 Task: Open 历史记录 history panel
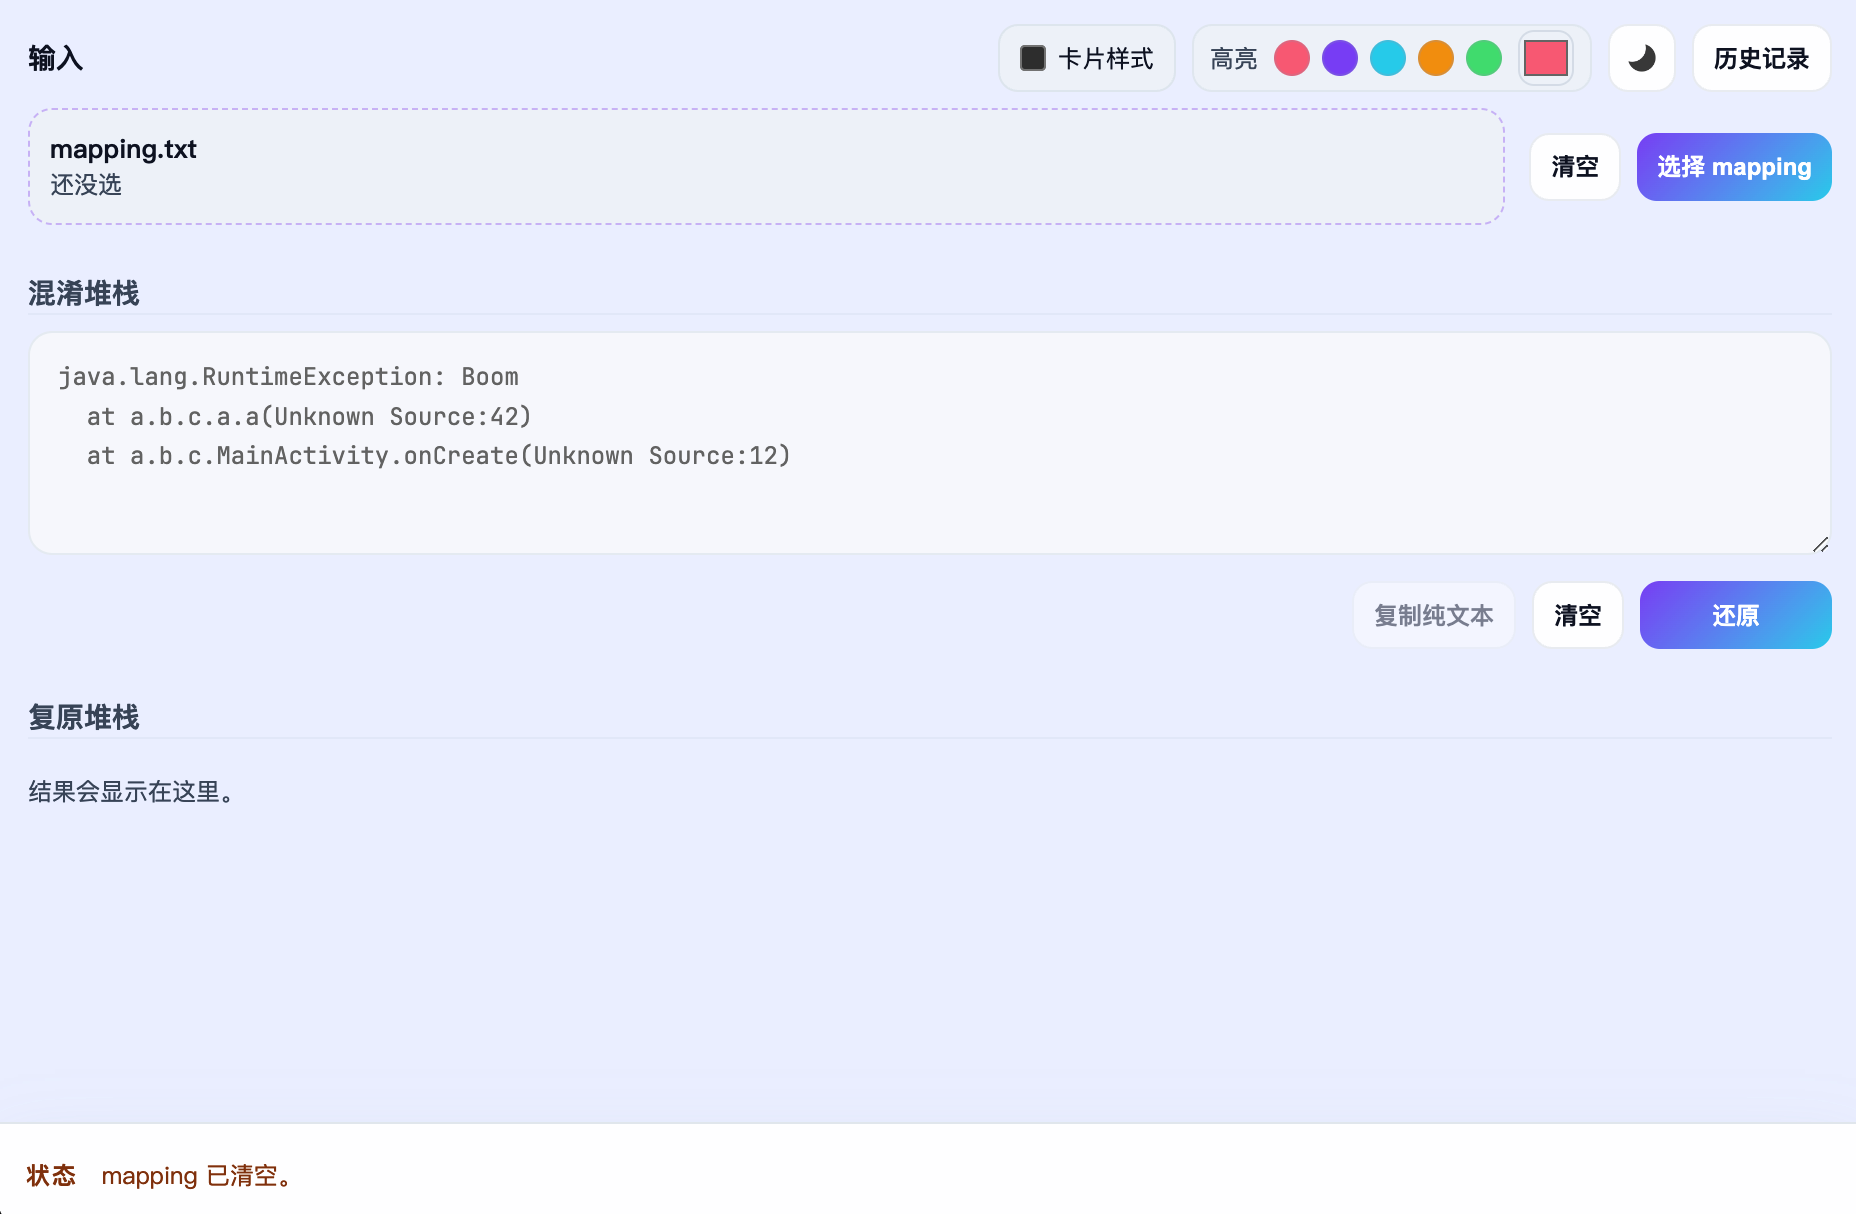pos(1762,58)
